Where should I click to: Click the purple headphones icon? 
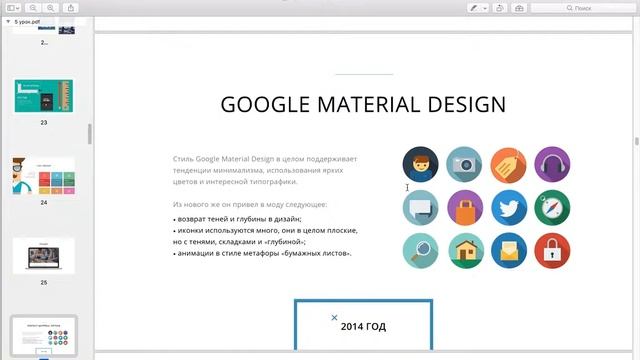tap(552, 164)
